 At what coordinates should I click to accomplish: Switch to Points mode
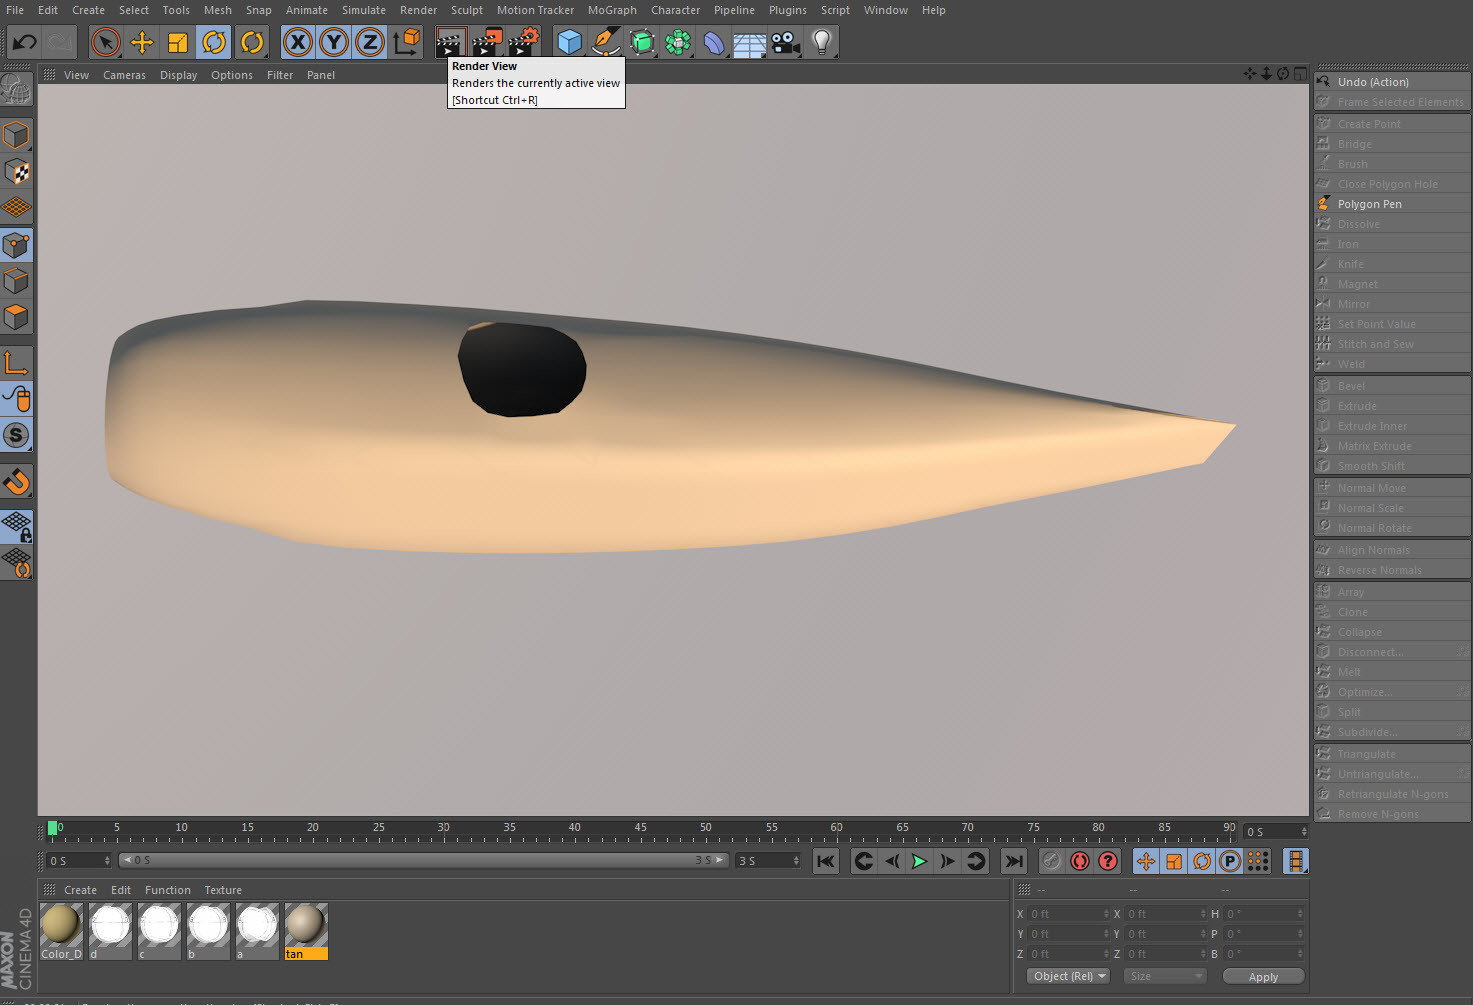(17, 245)
